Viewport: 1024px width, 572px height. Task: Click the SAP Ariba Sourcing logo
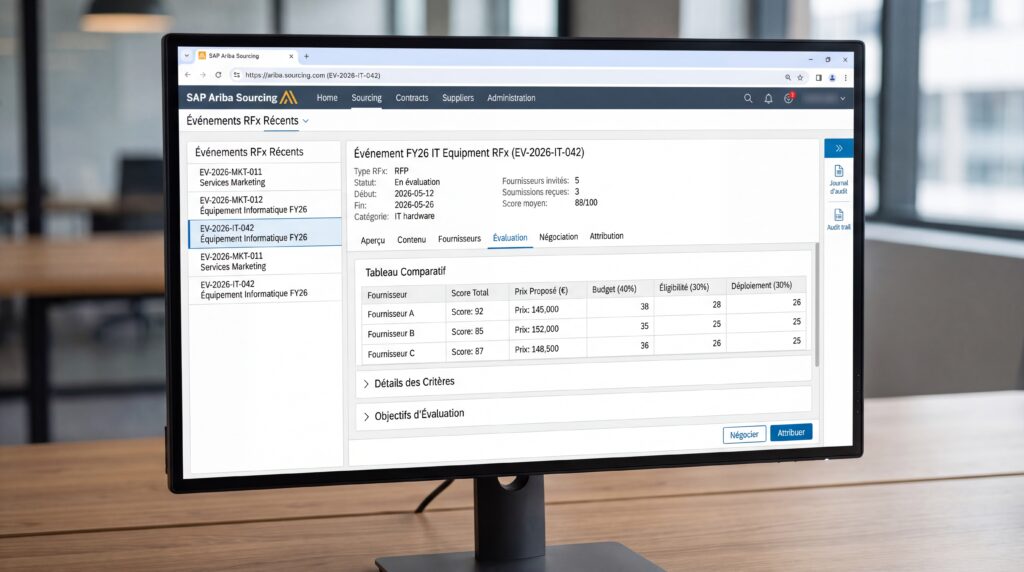242,97
